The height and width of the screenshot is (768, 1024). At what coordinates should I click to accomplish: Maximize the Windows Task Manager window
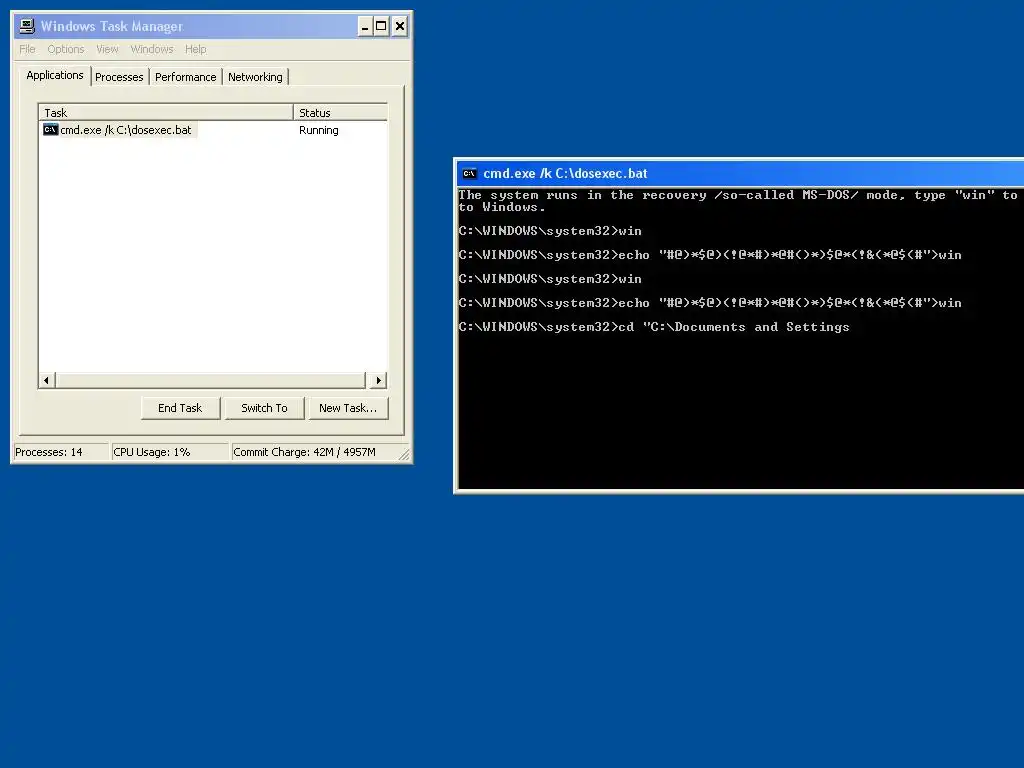point(381,26)
